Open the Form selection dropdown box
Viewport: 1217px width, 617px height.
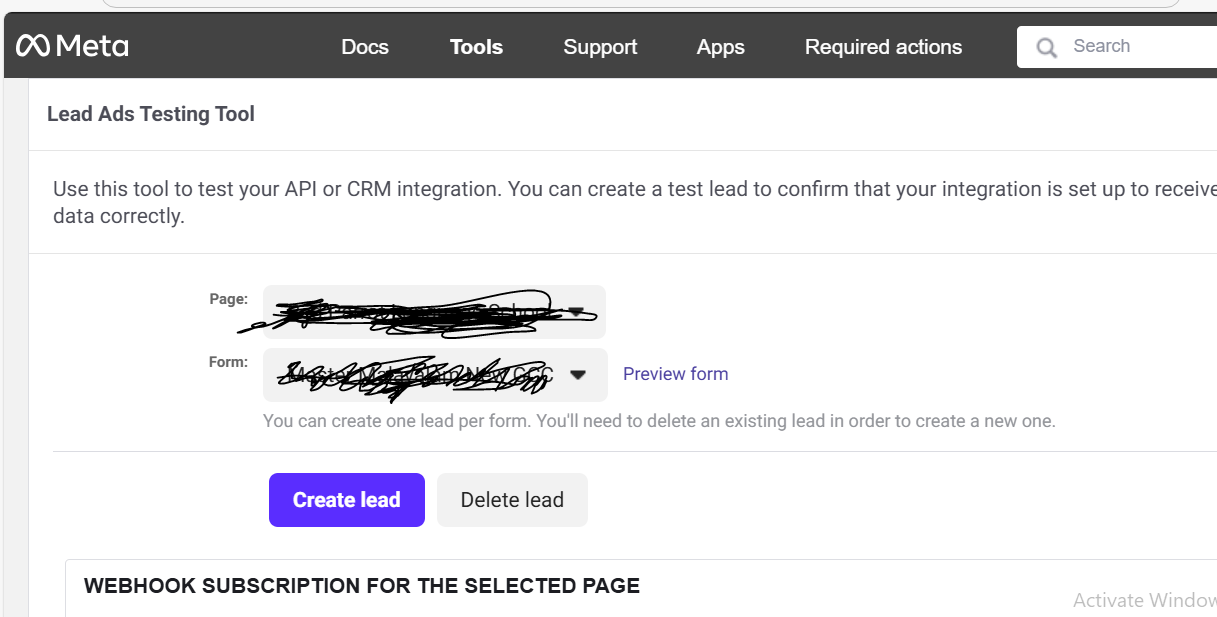coord(420,374)
